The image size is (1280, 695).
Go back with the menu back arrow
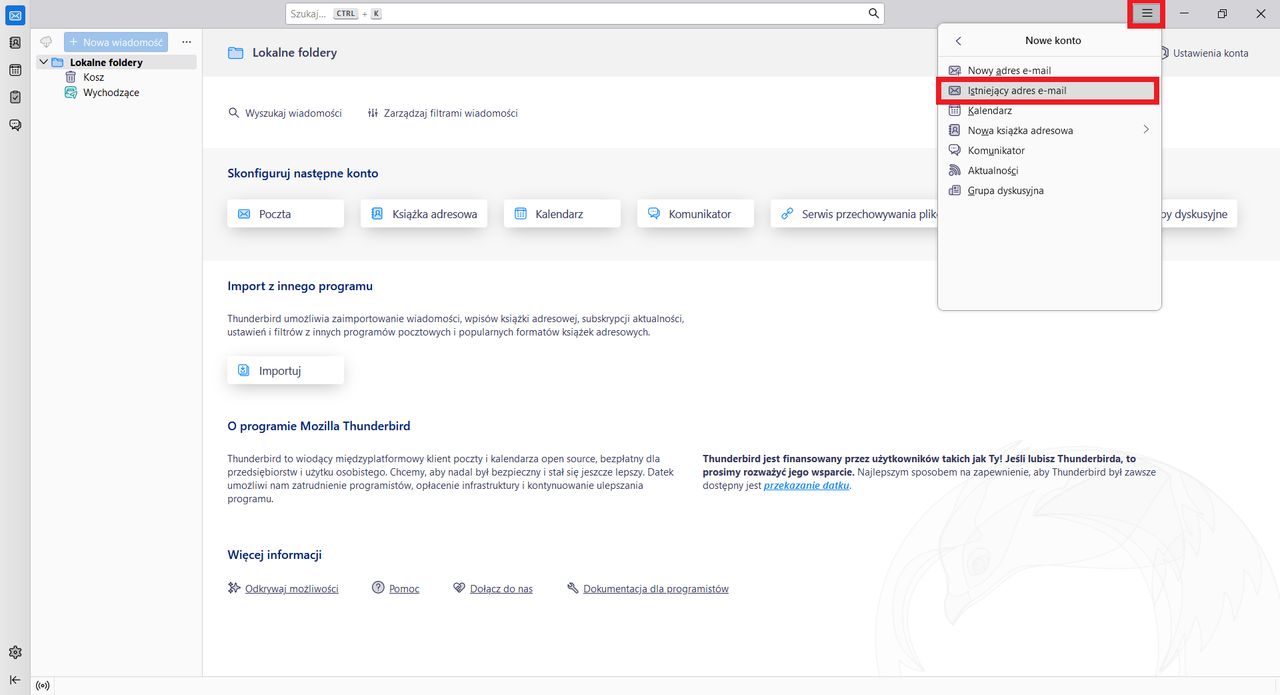958,41
